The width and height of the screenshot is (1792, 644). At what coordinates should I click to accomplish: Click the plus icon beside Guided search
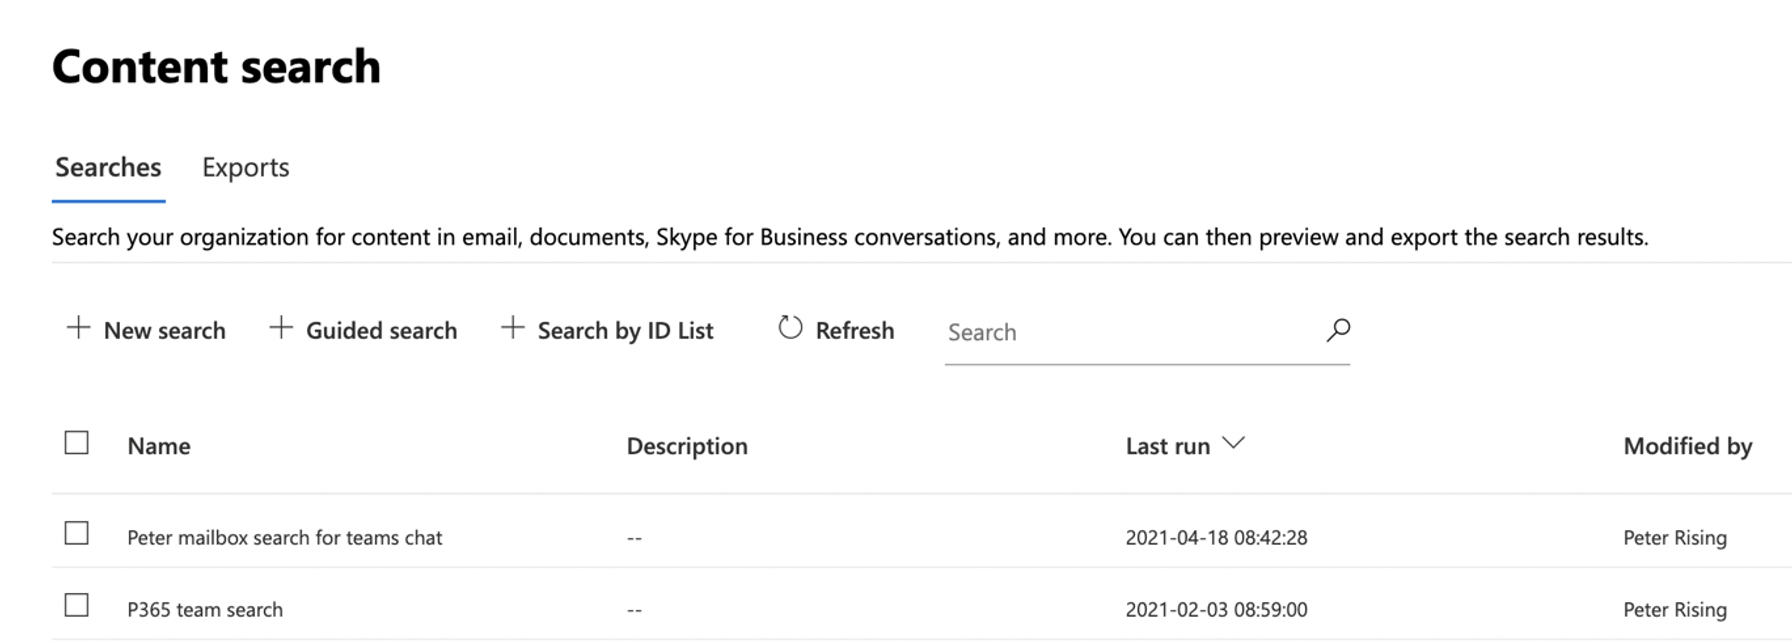click(x=281, y=328)
